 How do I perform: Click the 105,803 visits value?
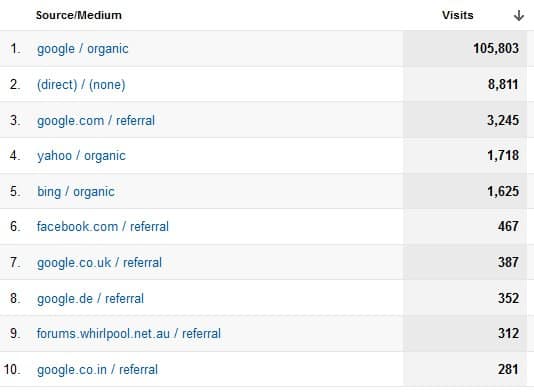click(496, 49)
